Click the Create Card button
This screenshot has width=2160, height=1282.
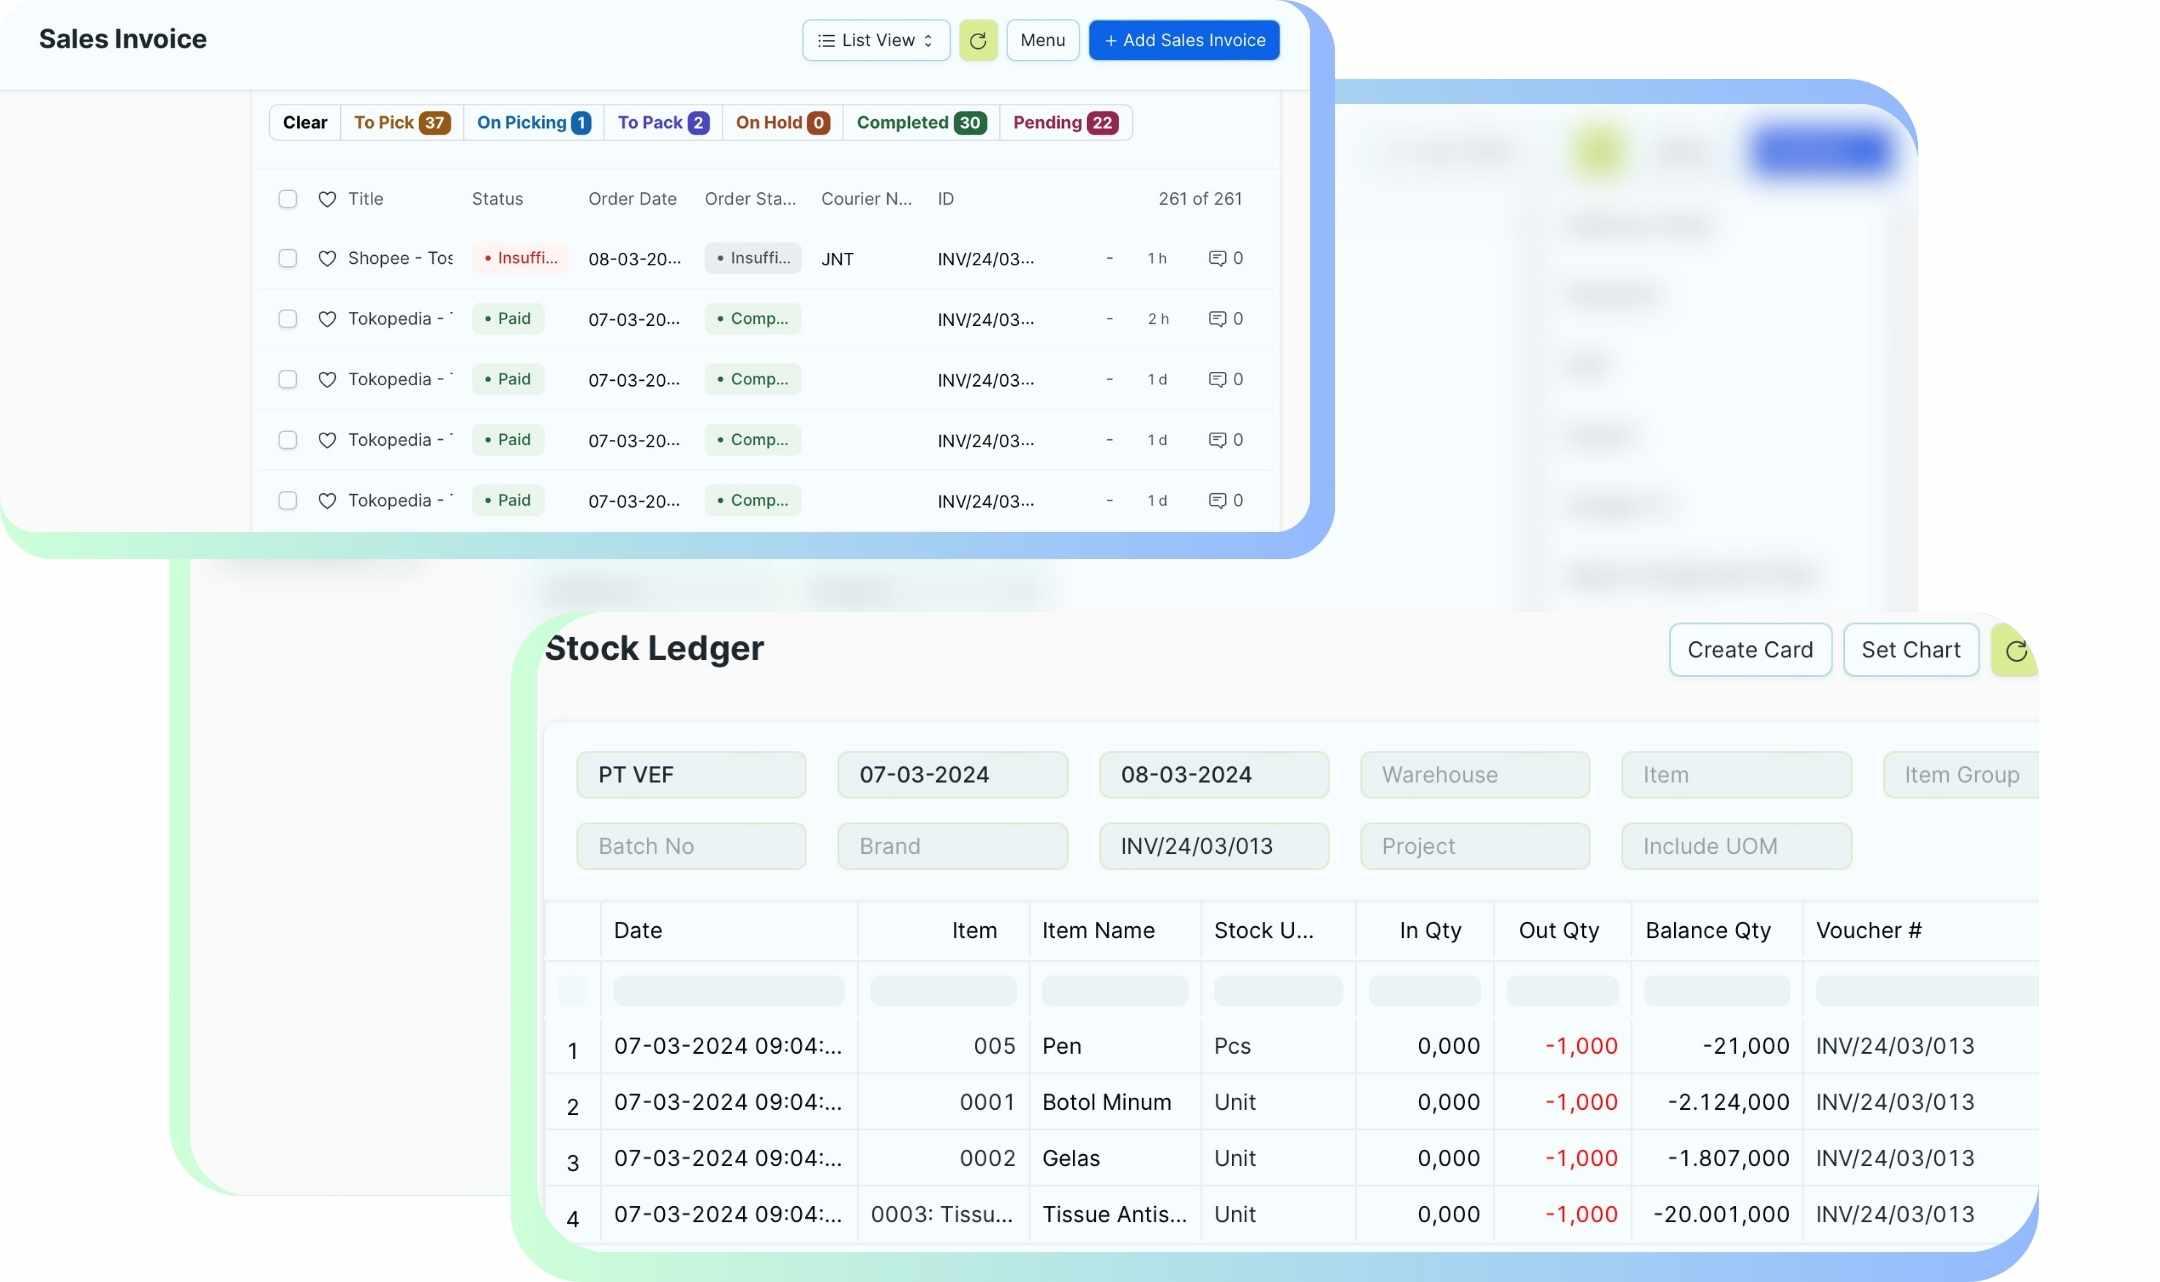[x=1749, y=650]
